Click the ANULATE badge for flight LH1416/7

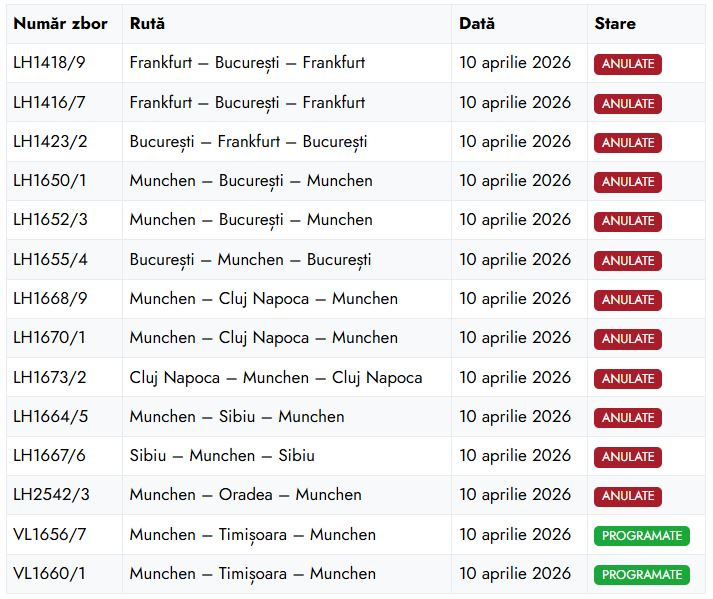click(628, 103)
